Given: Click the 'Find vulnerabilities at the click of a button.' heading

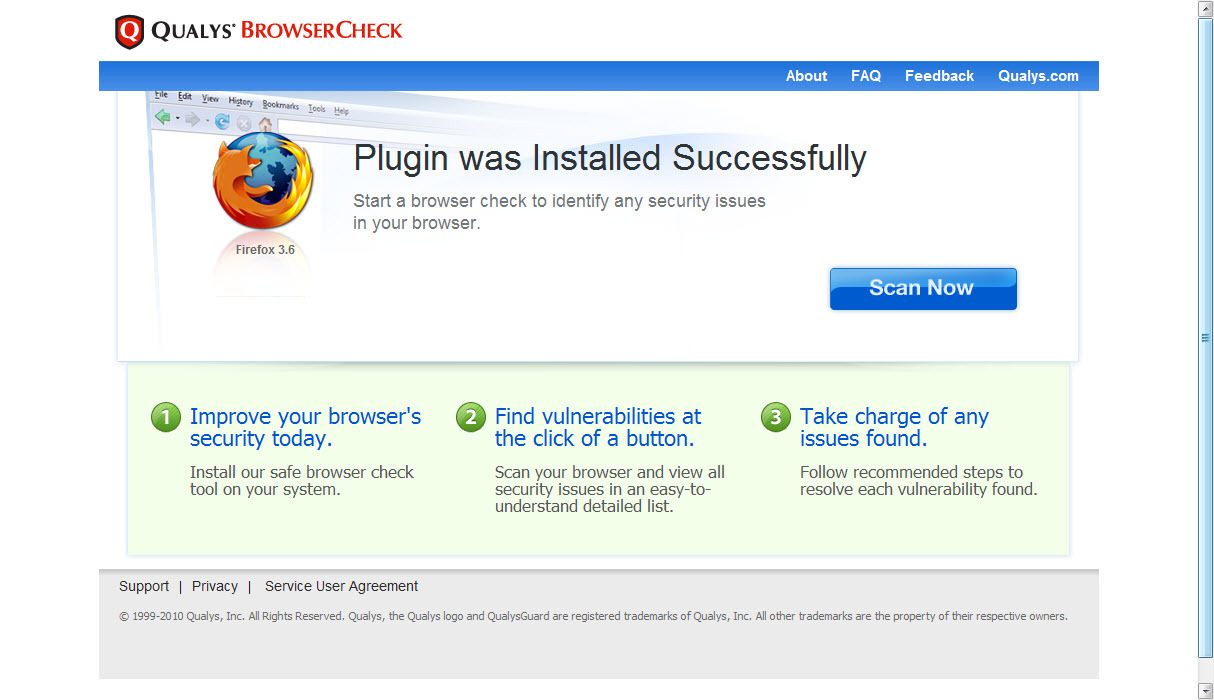Looking at the screenshot, I should 598,427.
